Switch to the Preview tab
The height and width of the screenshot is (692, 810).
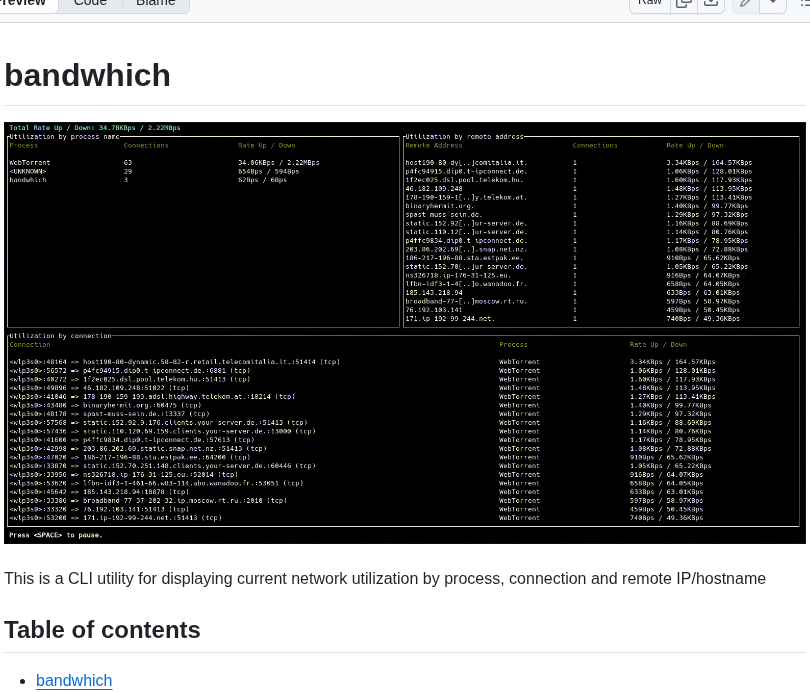23,4
